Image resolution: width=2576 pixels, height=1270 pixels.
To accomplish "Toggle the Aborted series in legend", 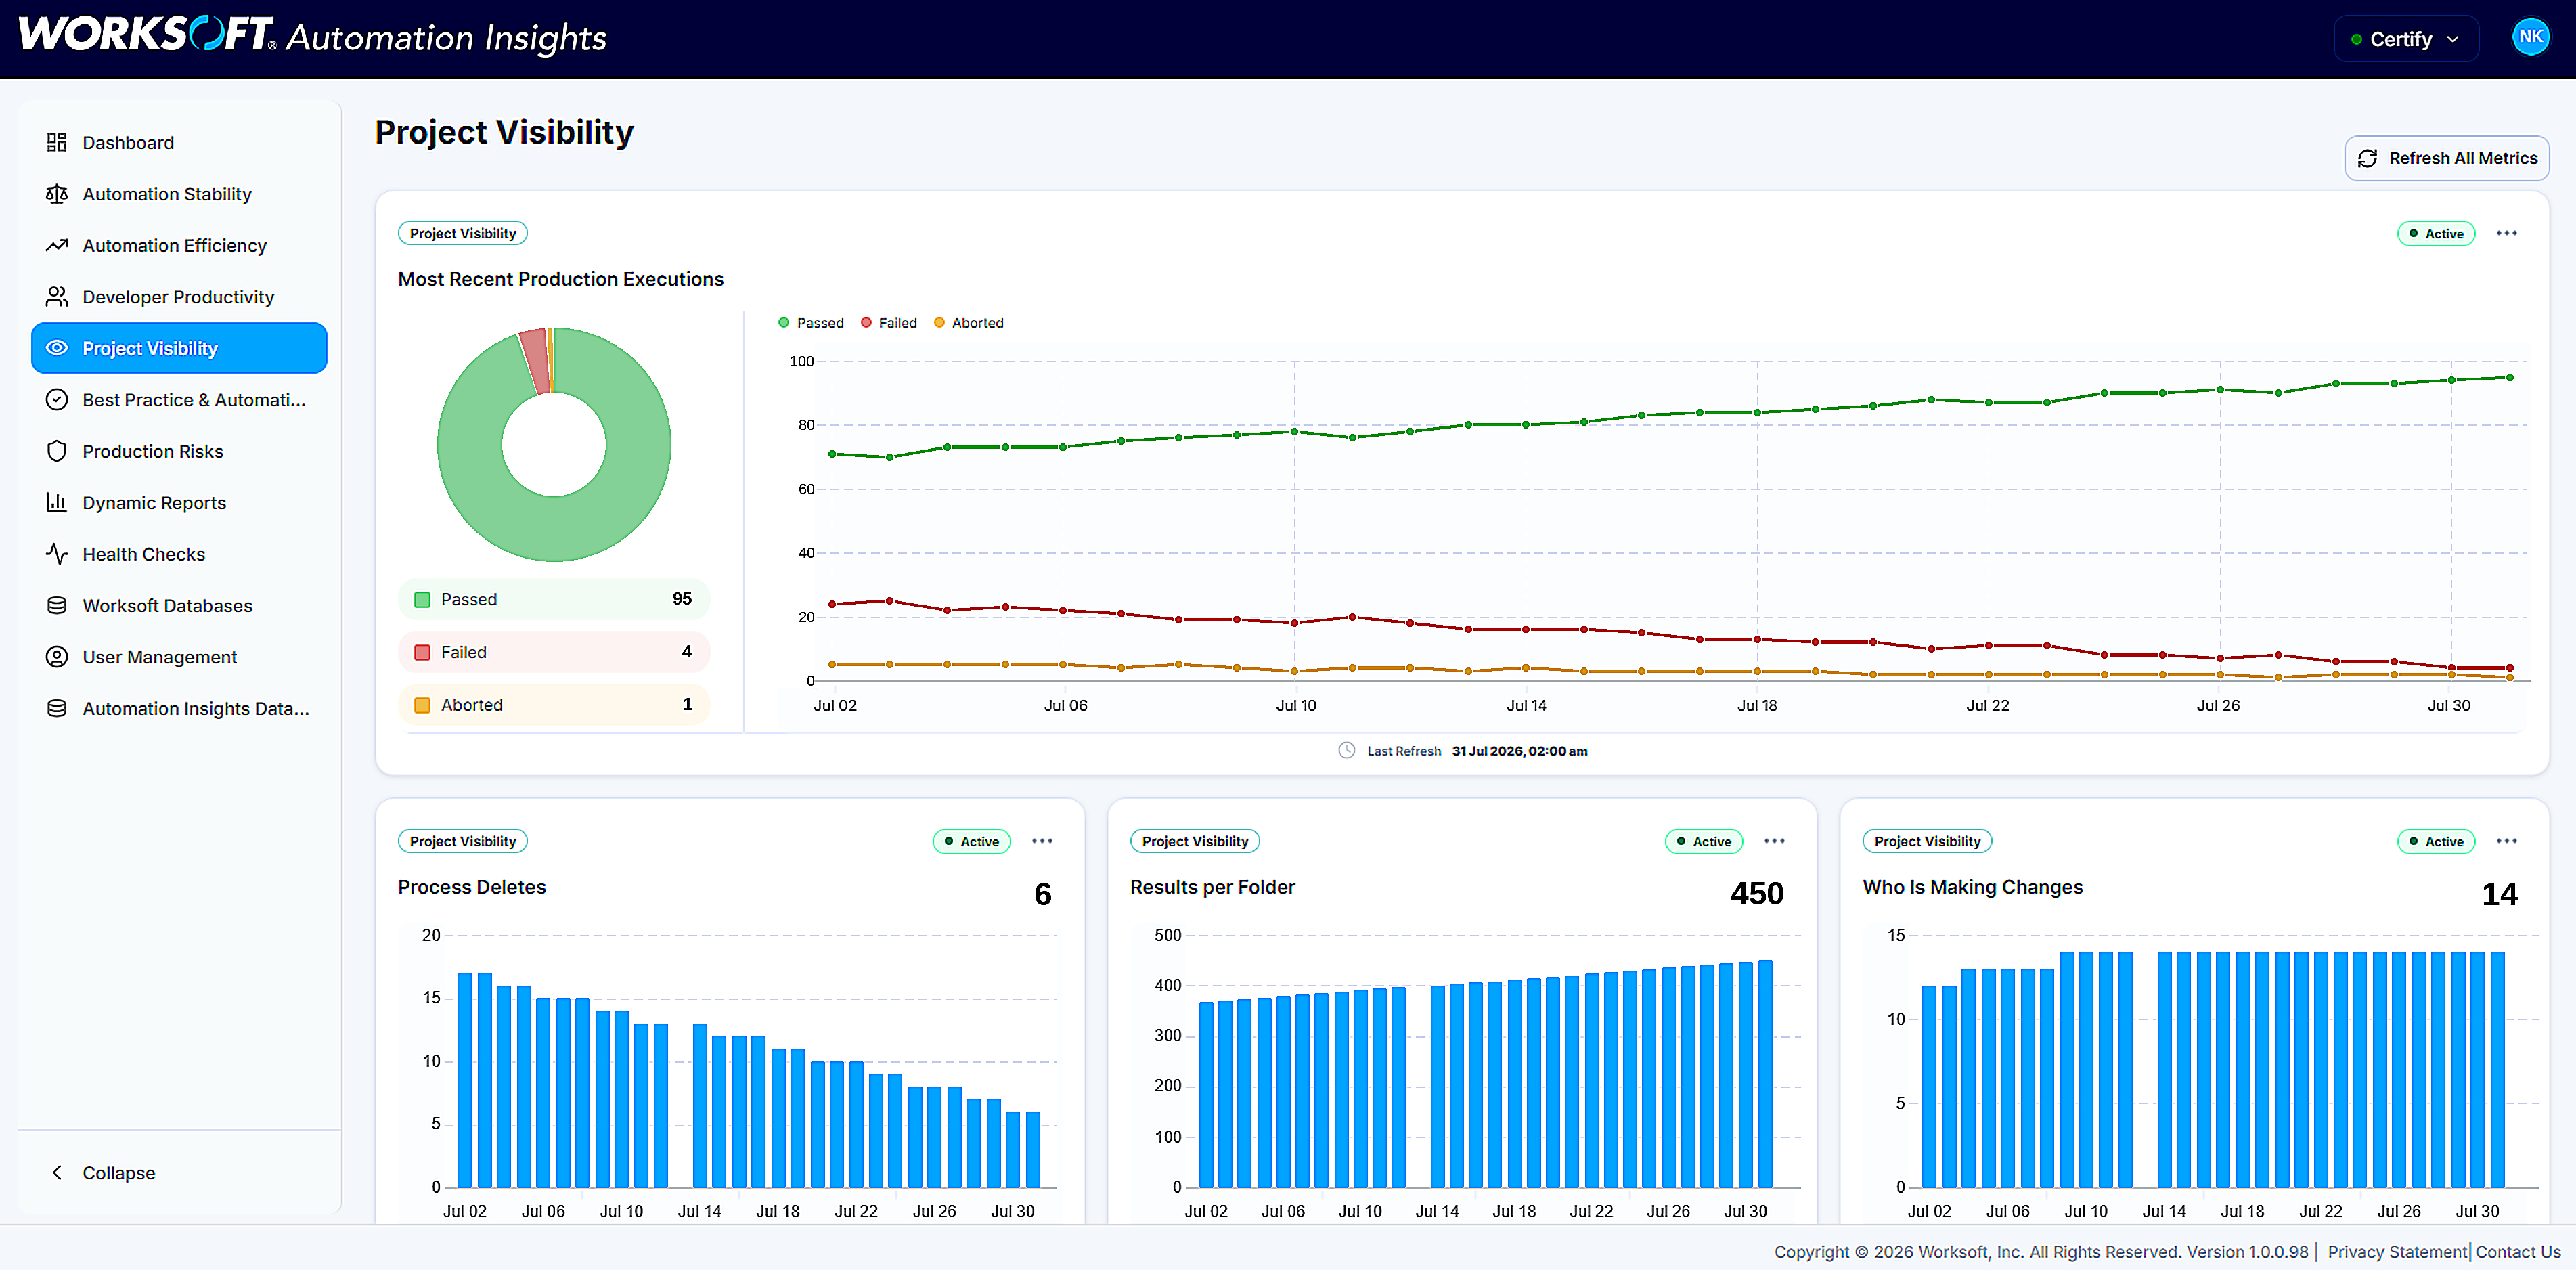I will (968, 323).
